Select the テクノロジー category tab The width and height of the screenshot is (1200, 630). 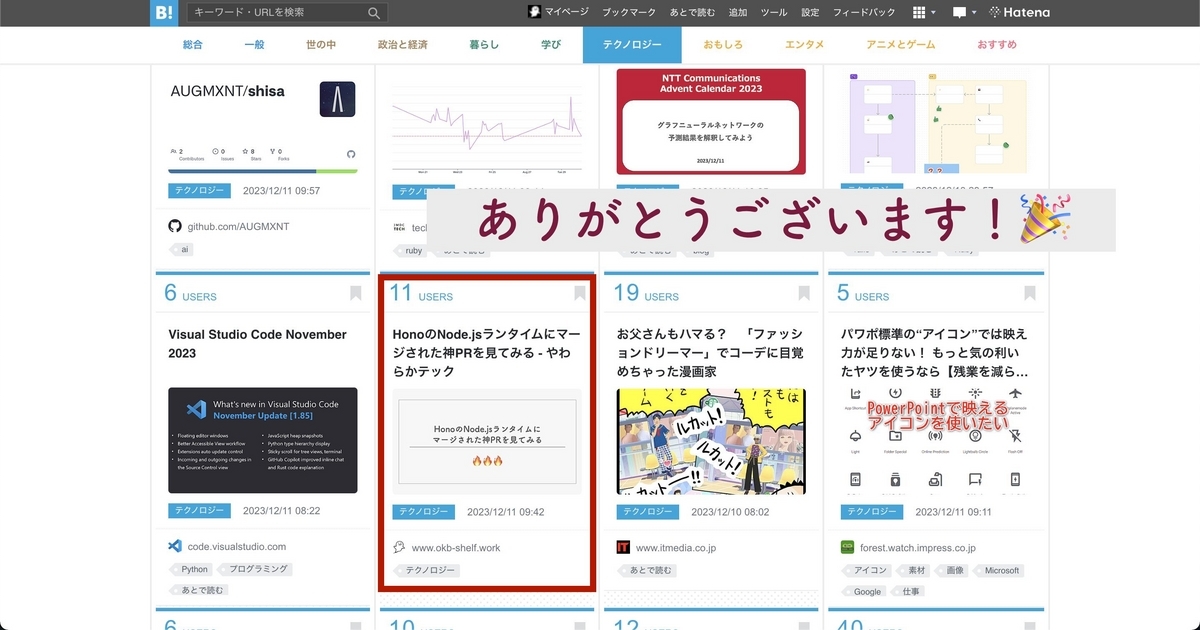pyautogui.click(x=632, y=45)
